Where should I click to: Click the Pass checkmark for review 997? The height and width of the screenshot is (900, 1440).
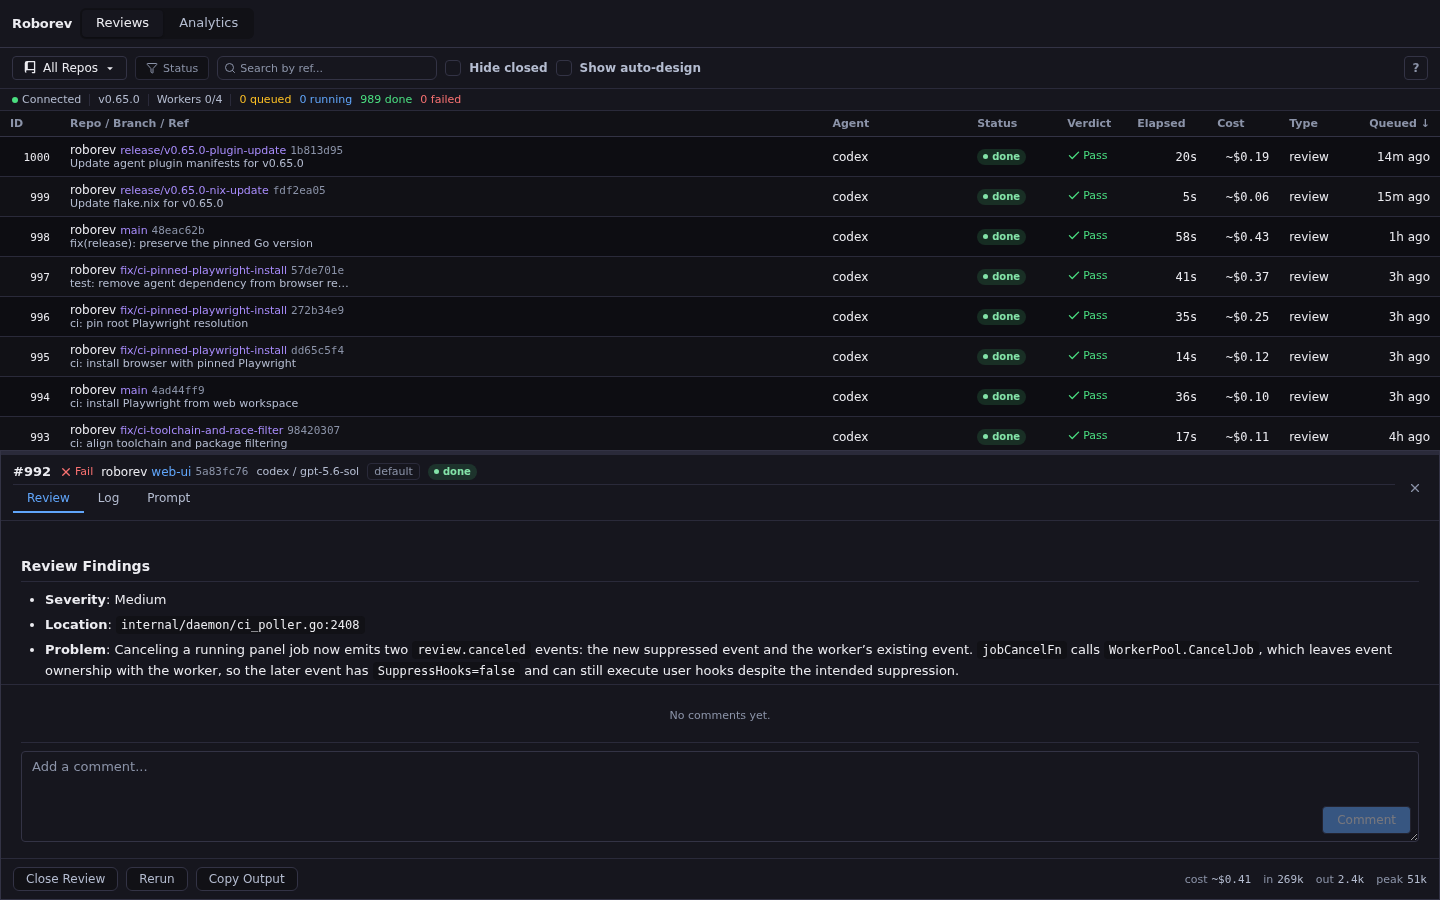pyautogui.click(x=1074, y=276)
